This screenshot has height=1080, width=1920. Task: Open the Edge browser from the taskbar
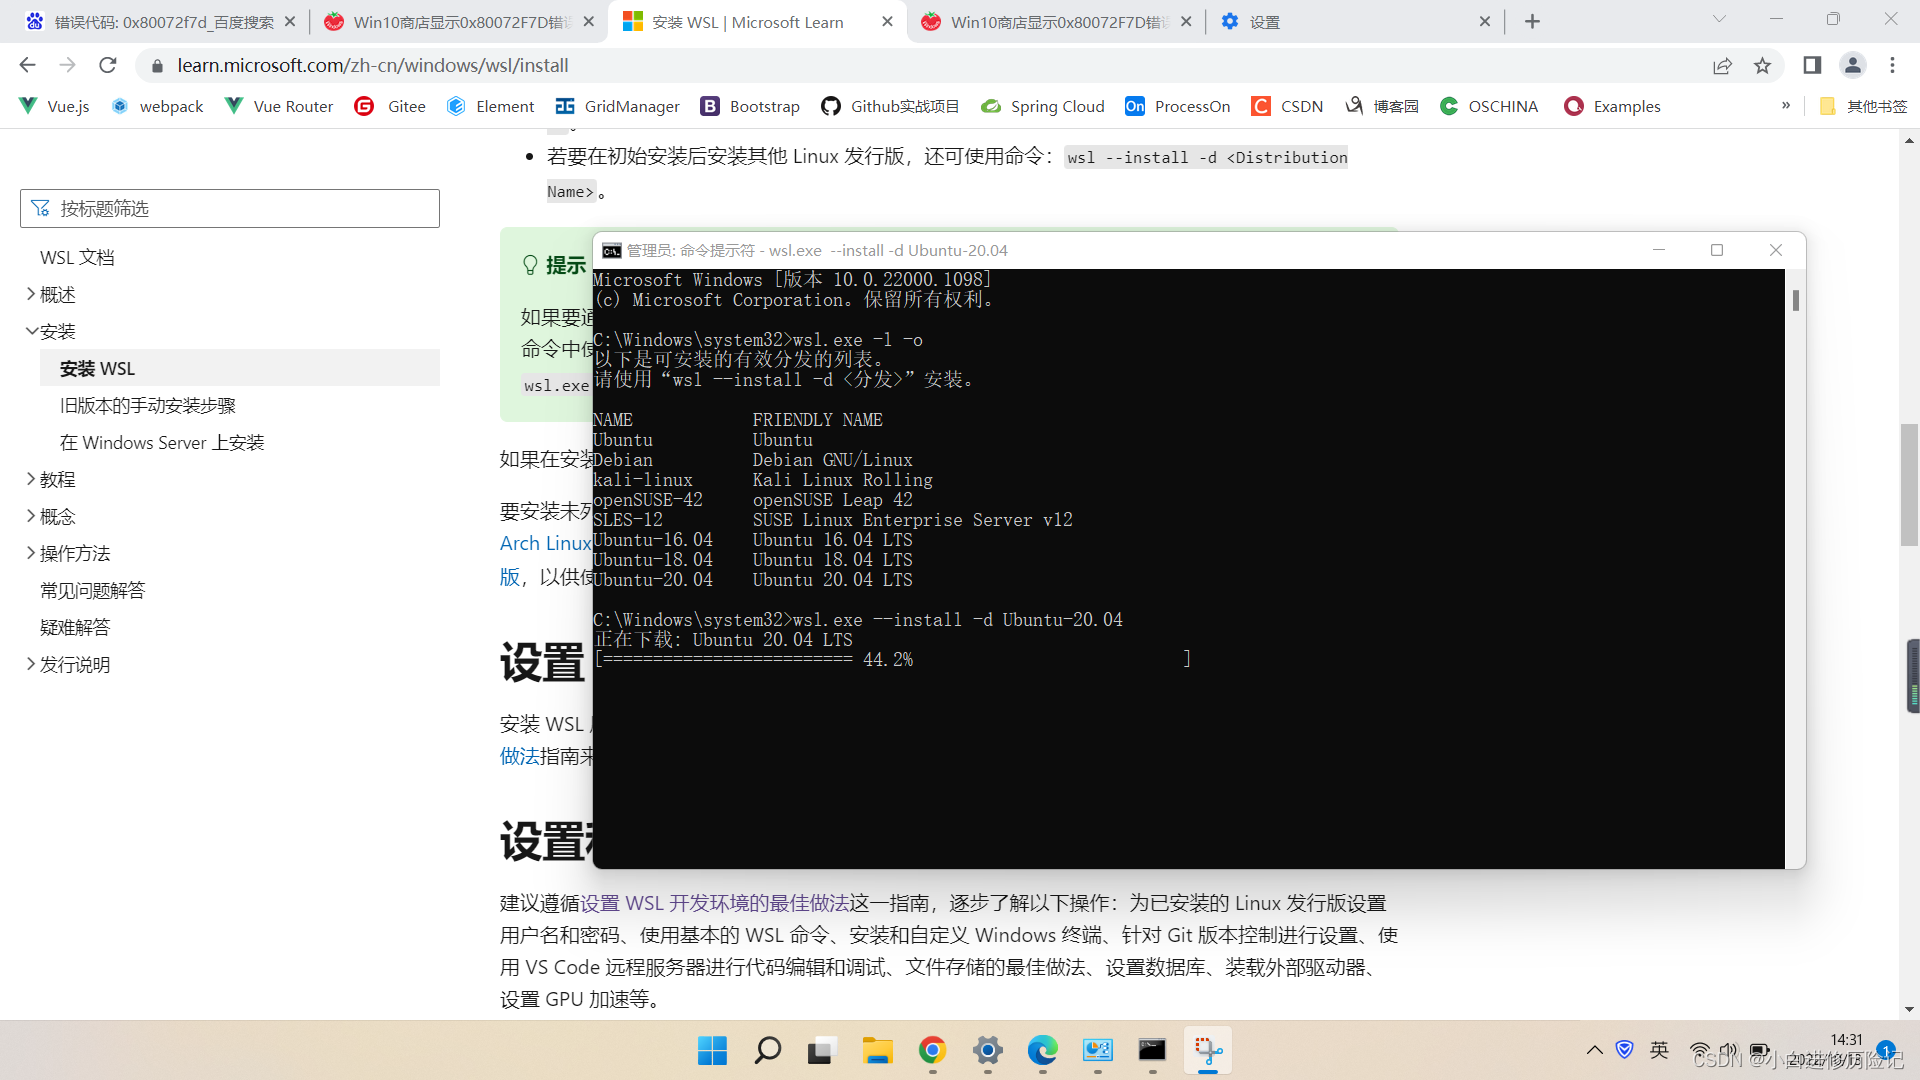pos(1042,1050)
